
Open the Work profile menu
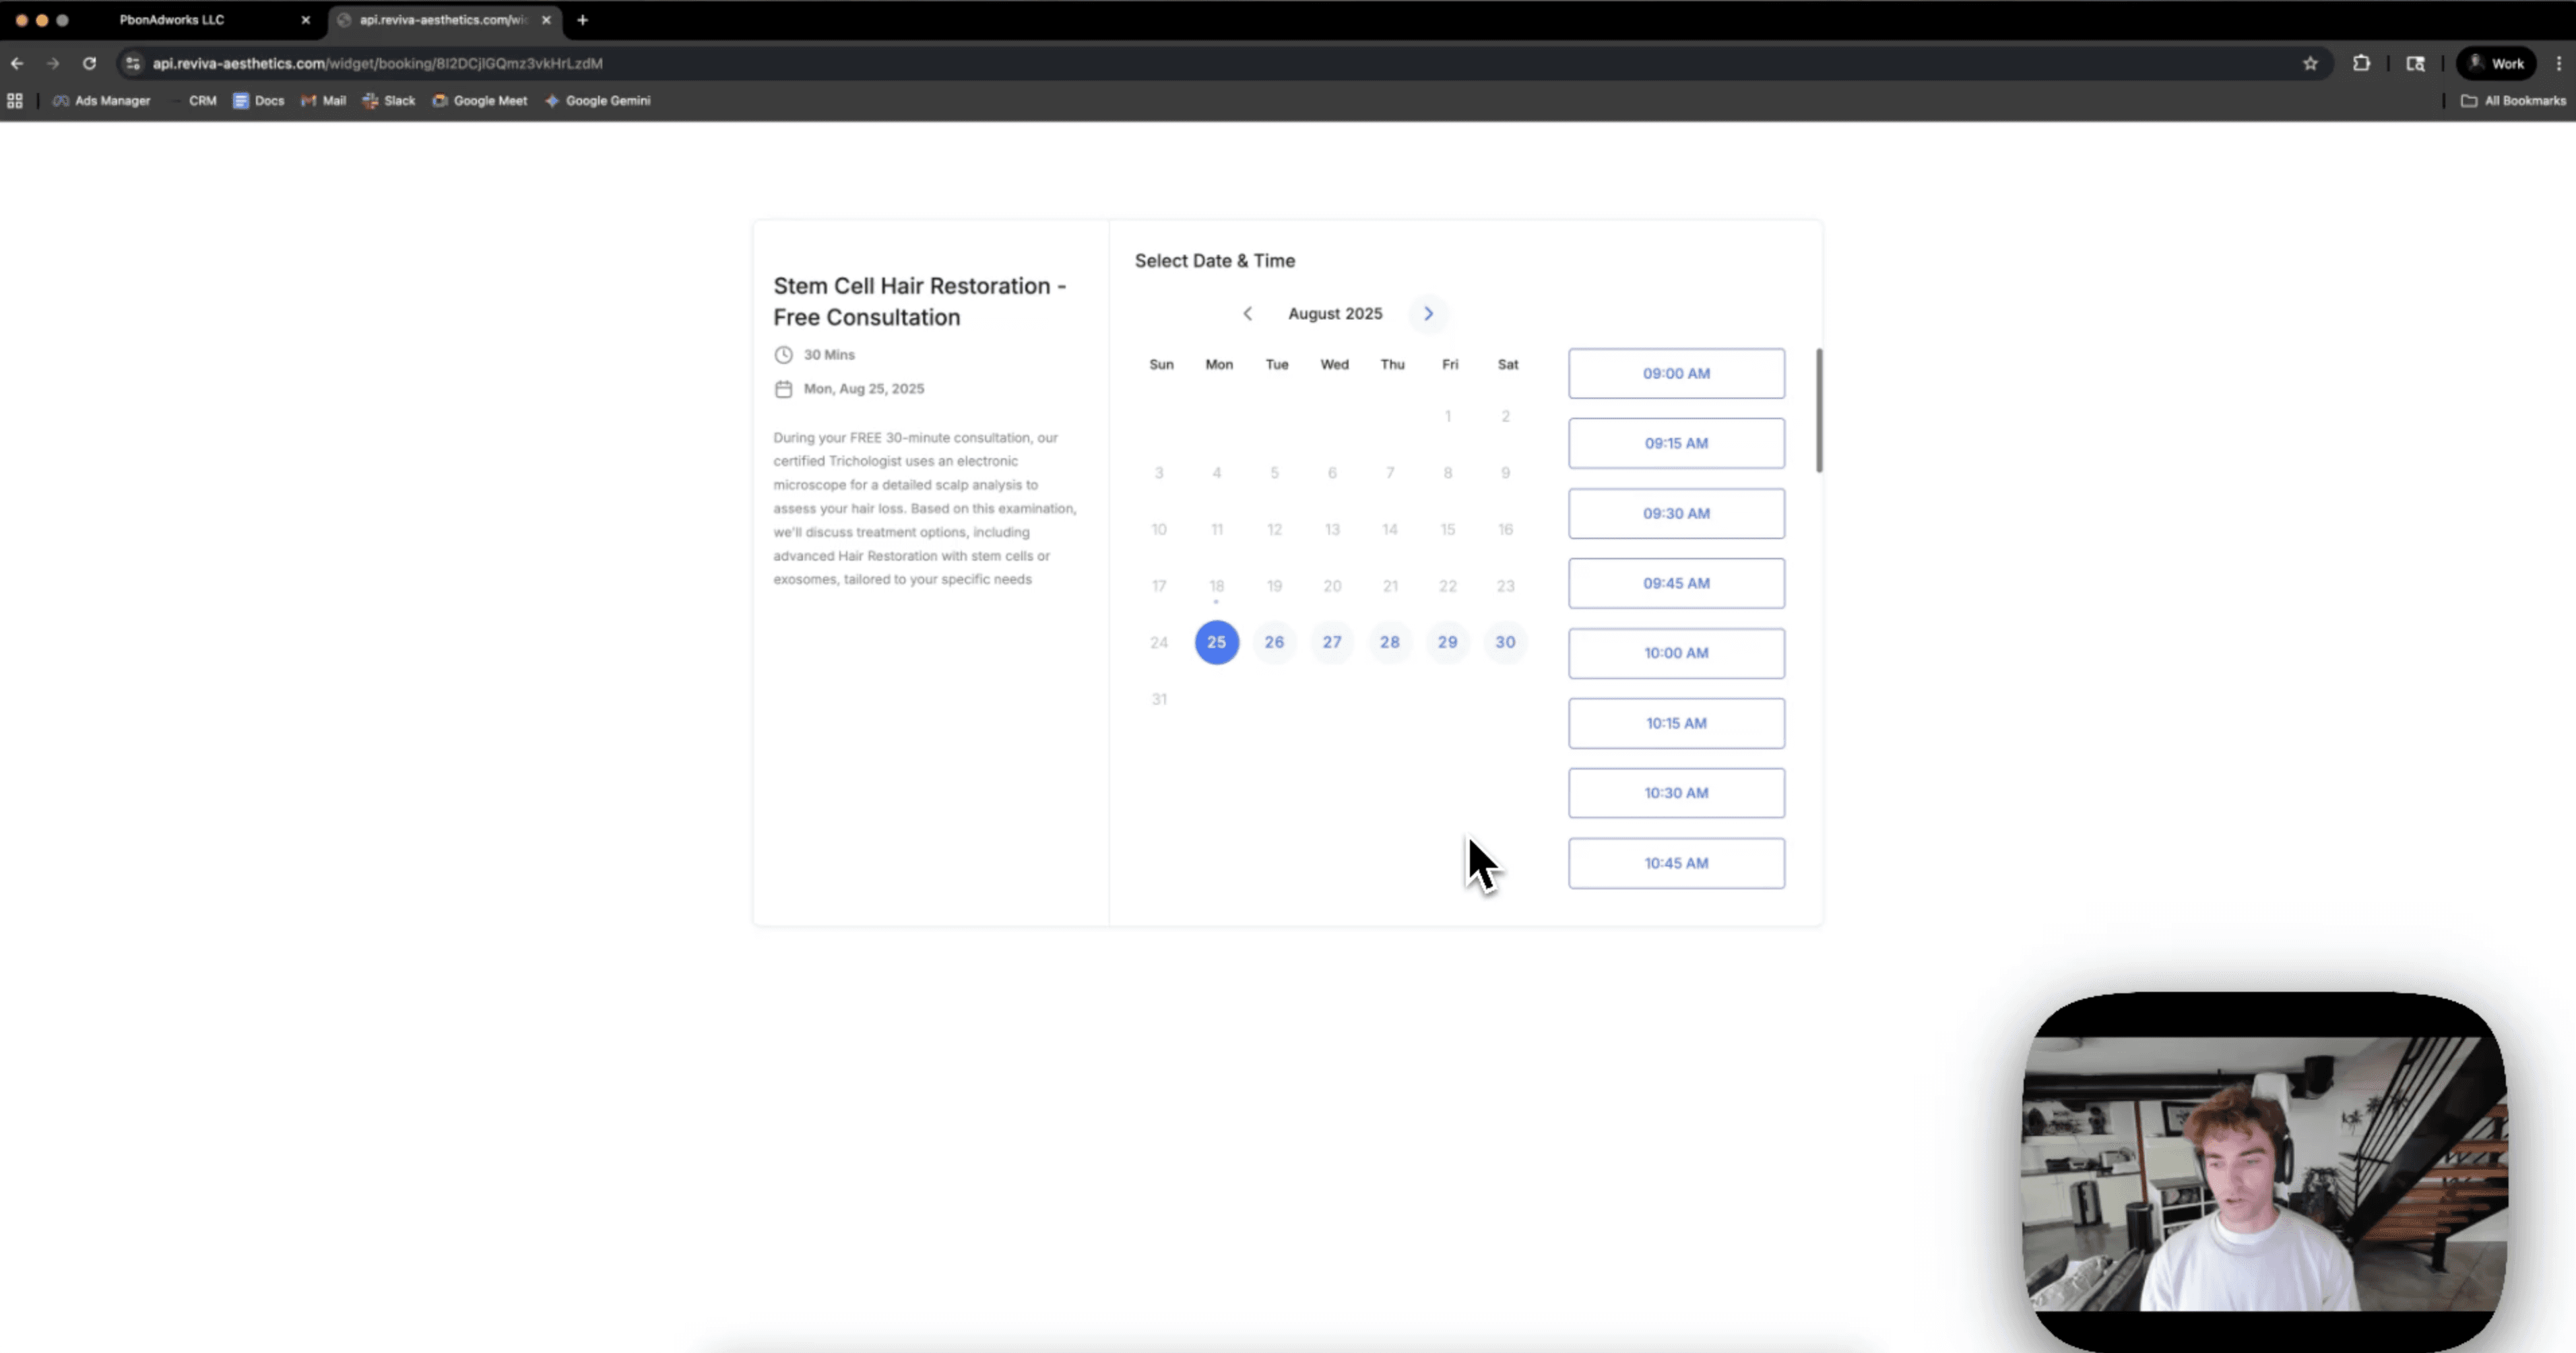pyautogui.click(x=2497, y=63)
